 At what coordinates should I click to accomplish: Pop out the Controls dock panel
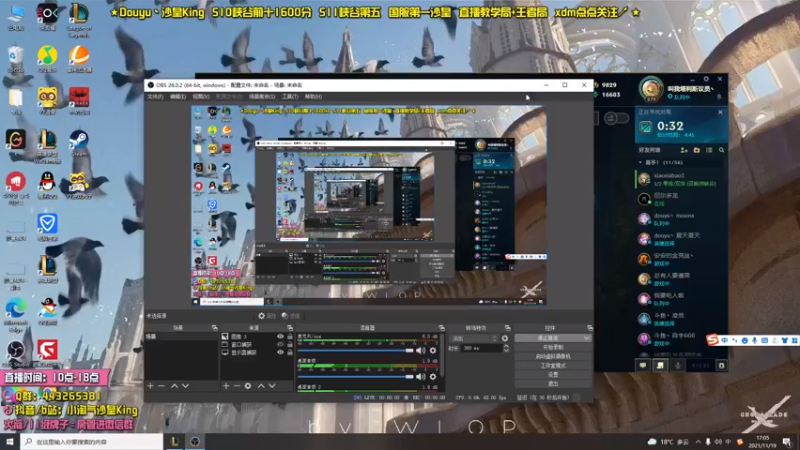[589, 328]
